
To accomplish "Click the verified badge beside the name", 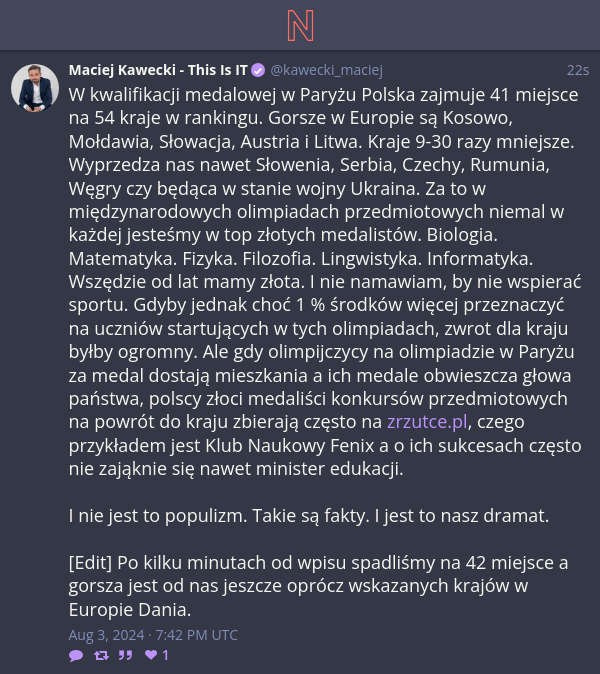I will pyautogui.click(x=258, y=70).
